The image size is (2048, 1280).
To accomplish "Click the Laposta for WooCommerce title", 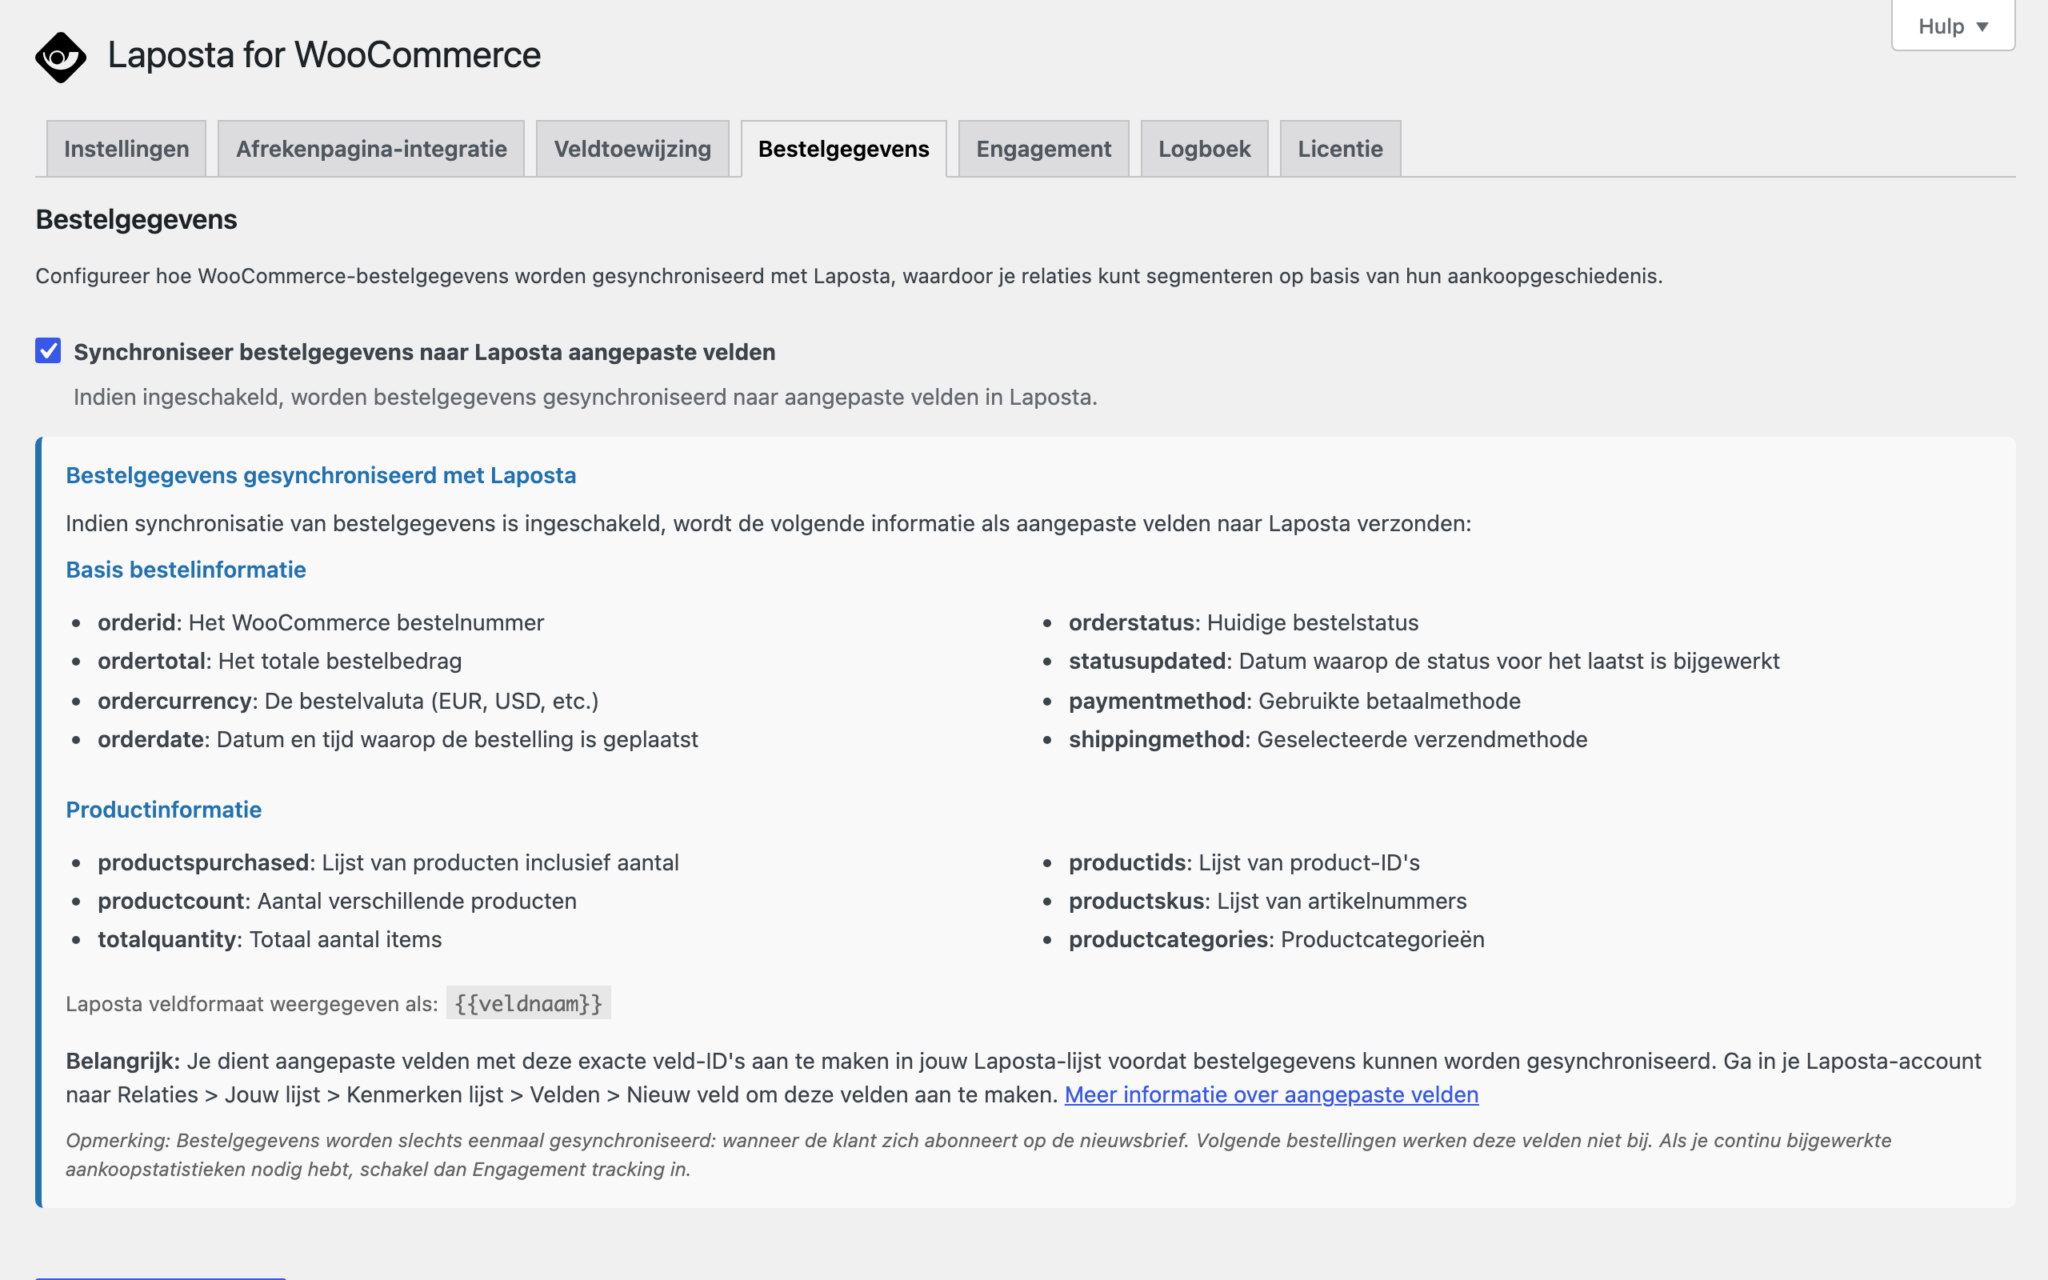I will click(x=324, y=55).
